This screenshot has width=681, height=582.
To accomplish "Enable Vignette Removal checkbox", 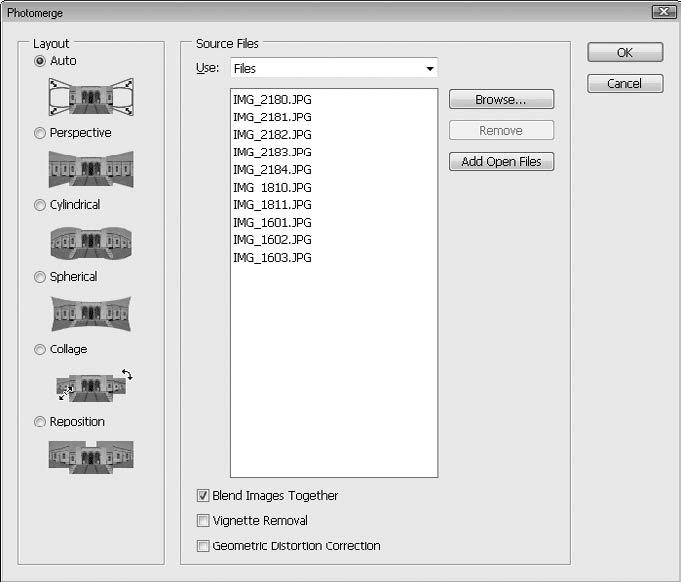I will [203, 520].
